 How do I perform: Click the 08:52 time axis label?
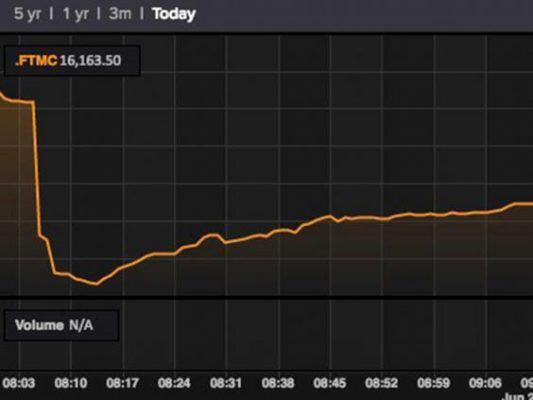pyautogui.click(x=381, y=383)
